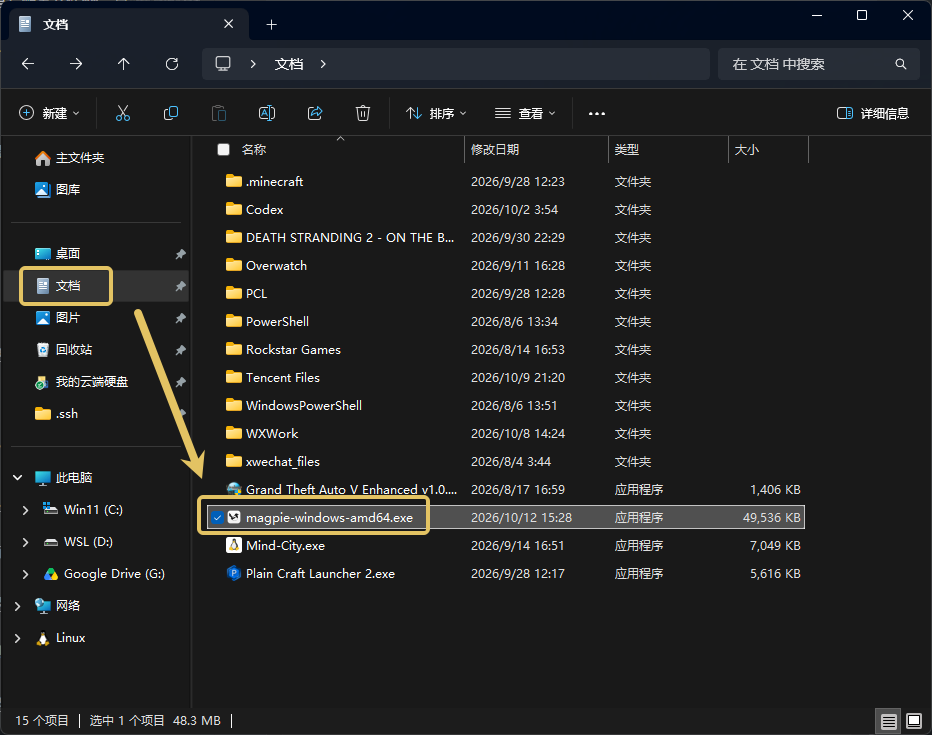Toggle the select-all checkbox beside 名称
Image resolution: width=932 pixels, height=735 pixels.
(223, 149)
